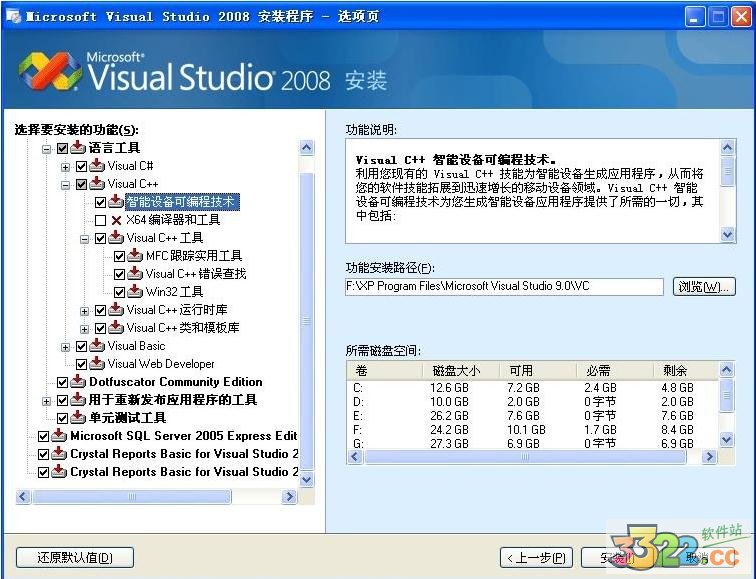
Task: Select the 智能设备可编程技术 tree item
Action: [x=181, y=202]
